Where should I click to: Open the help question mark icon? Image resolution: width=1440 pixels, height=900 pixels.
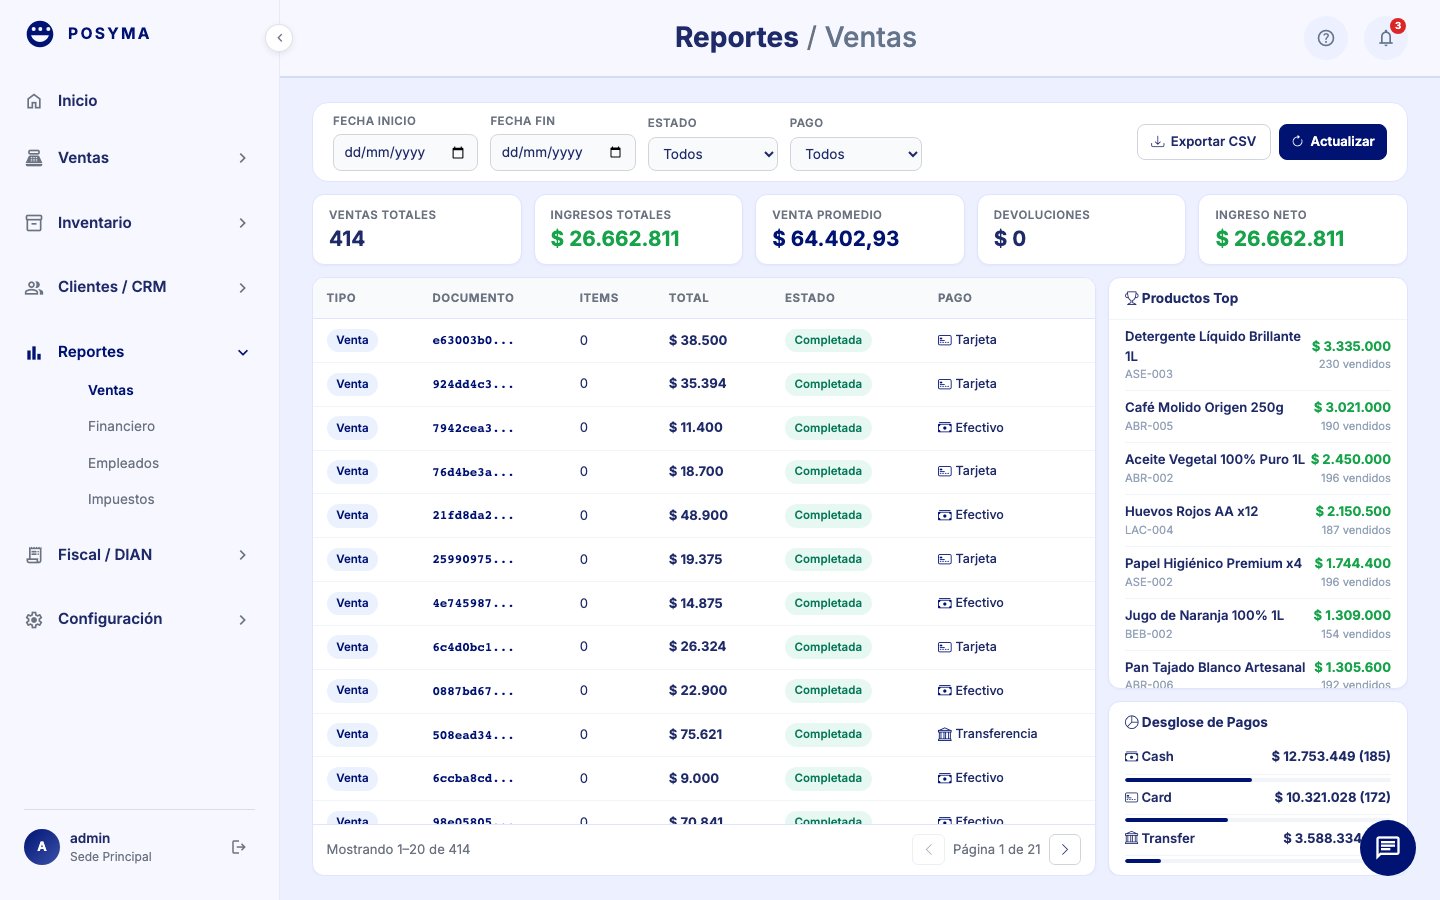click(1326, 38)
